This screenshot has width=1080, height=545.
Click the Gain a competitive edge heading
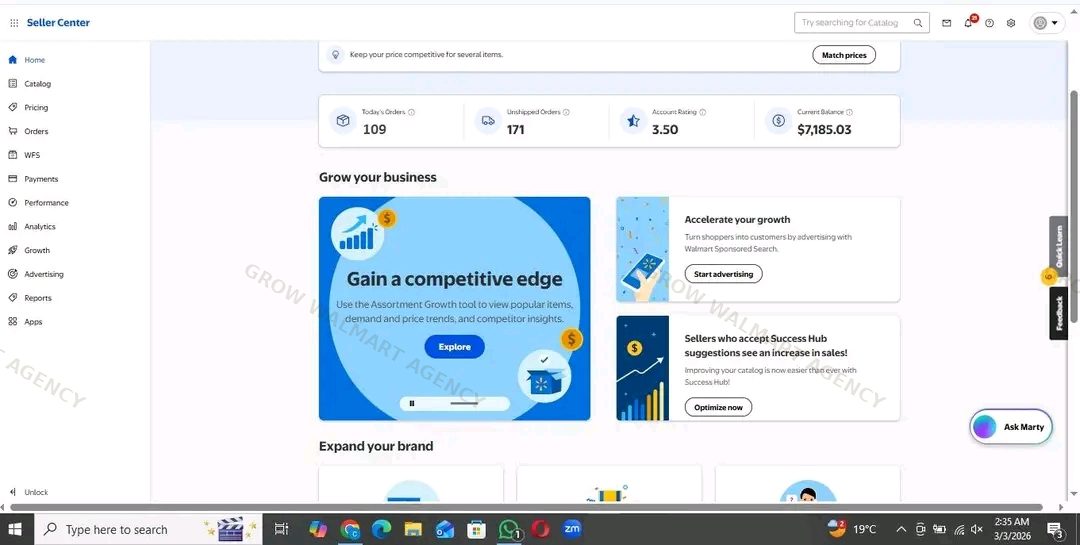pos(455,279)
